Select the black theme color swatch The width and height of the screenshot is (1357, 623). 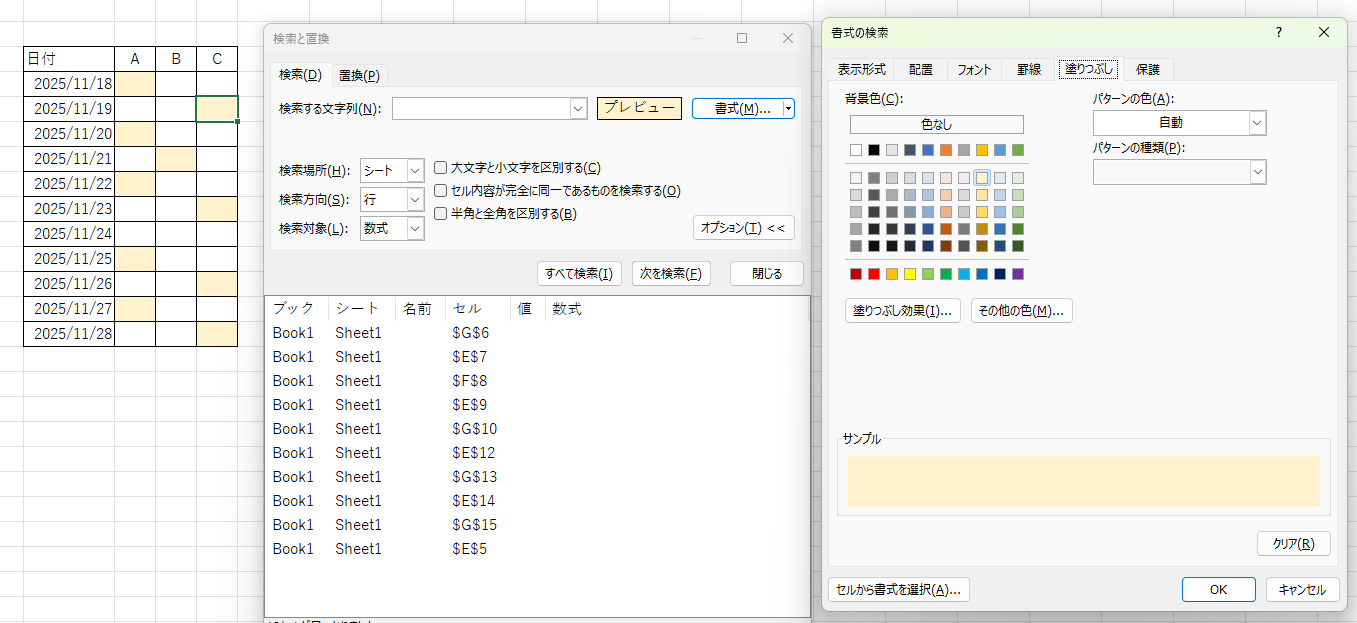(874, 150)
